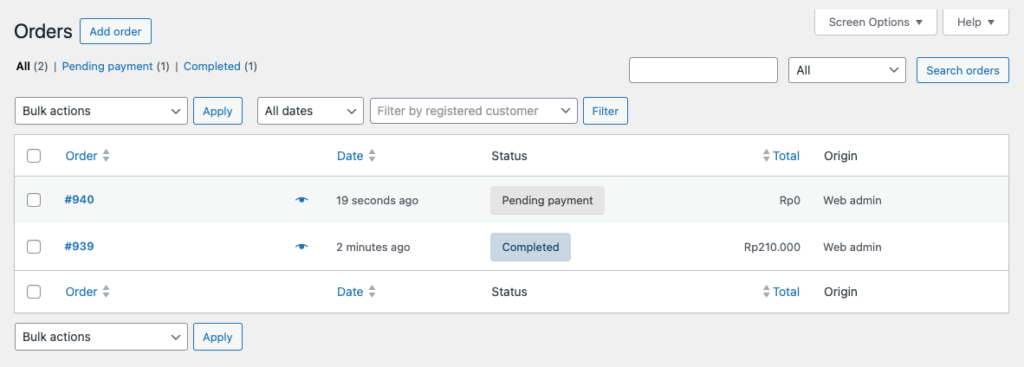Screen dimensions: 1024x367
Task: Click the Search orders button
Action: pos(963,70)
